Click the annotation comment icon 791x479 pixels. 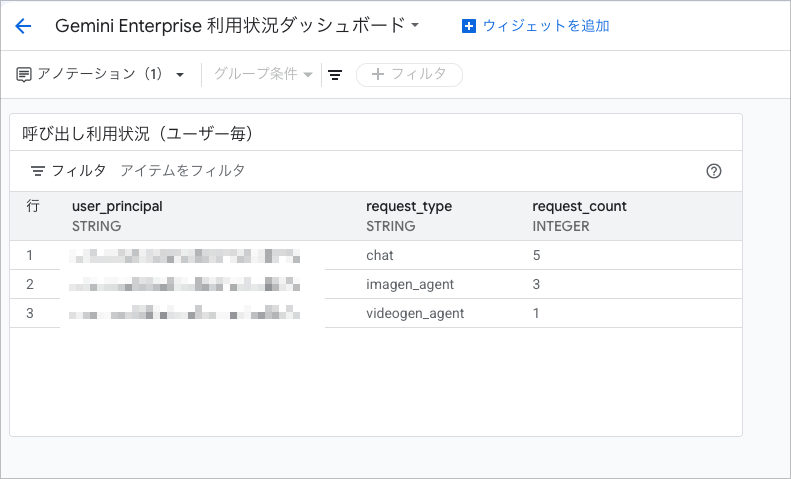[x=24, y=75]
